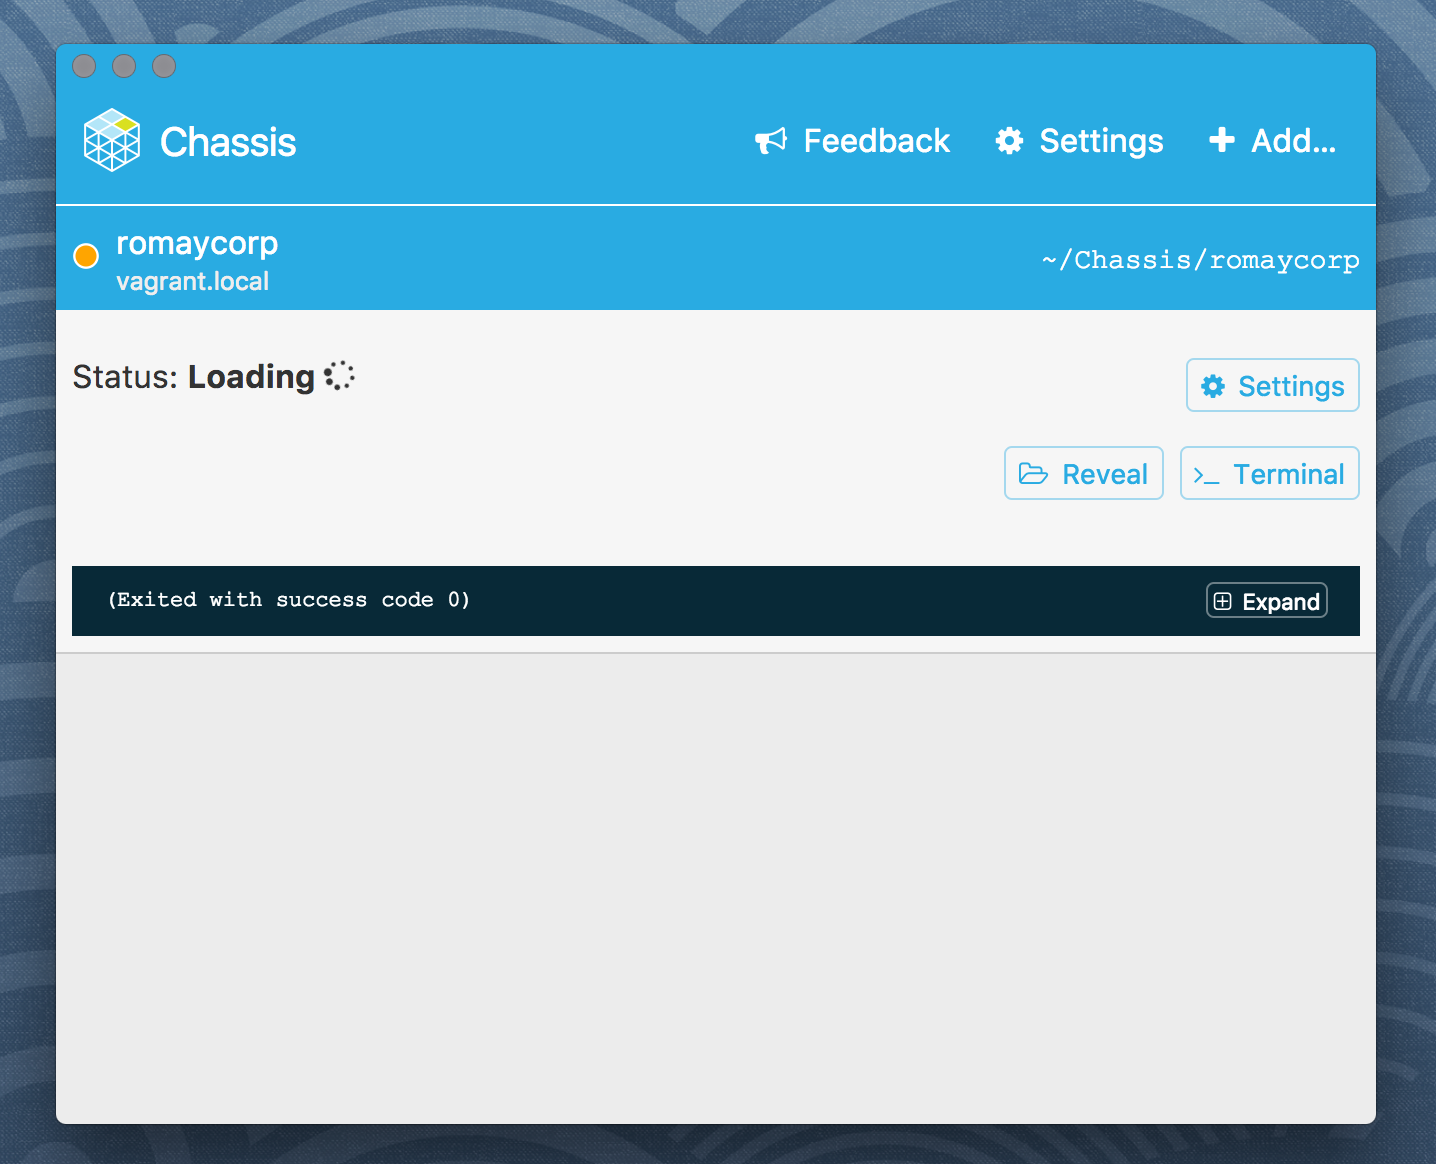Close the Chassis window

pos(84,66)
